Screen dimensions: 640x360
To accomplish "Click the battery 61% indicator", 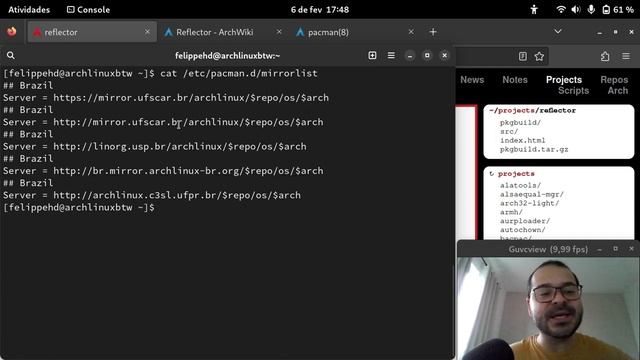I will pyautogui.click(x=618, y=9).
